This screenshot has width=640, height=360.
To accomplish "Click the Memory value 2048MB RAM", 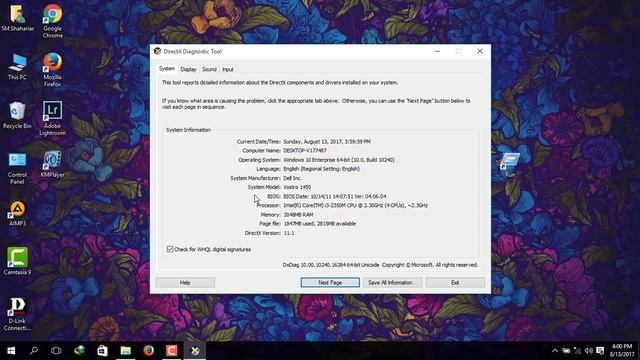I will [x=298, y=215].
